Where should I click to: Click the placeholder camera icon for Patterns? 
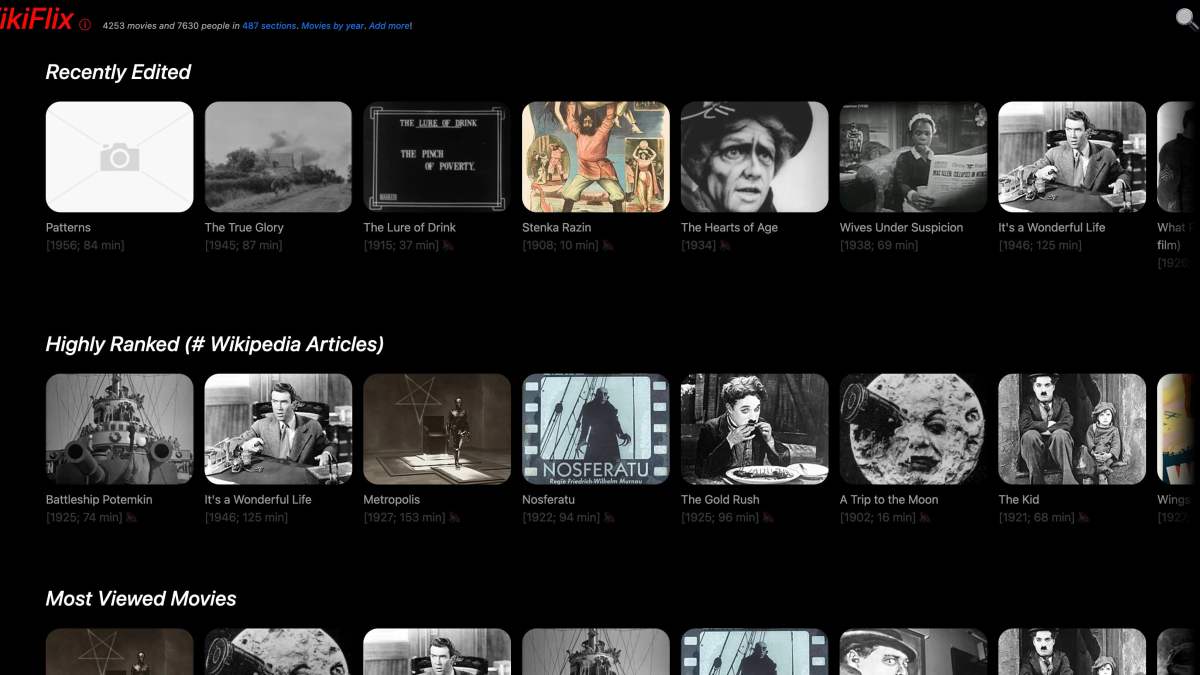tap(119, 157)
